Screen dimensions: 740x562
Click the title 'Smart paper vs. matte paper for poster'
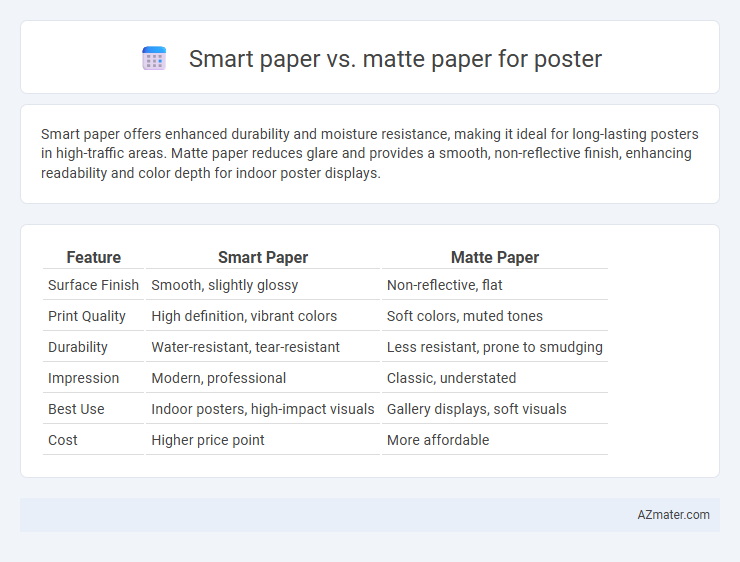tap(395, 59)
